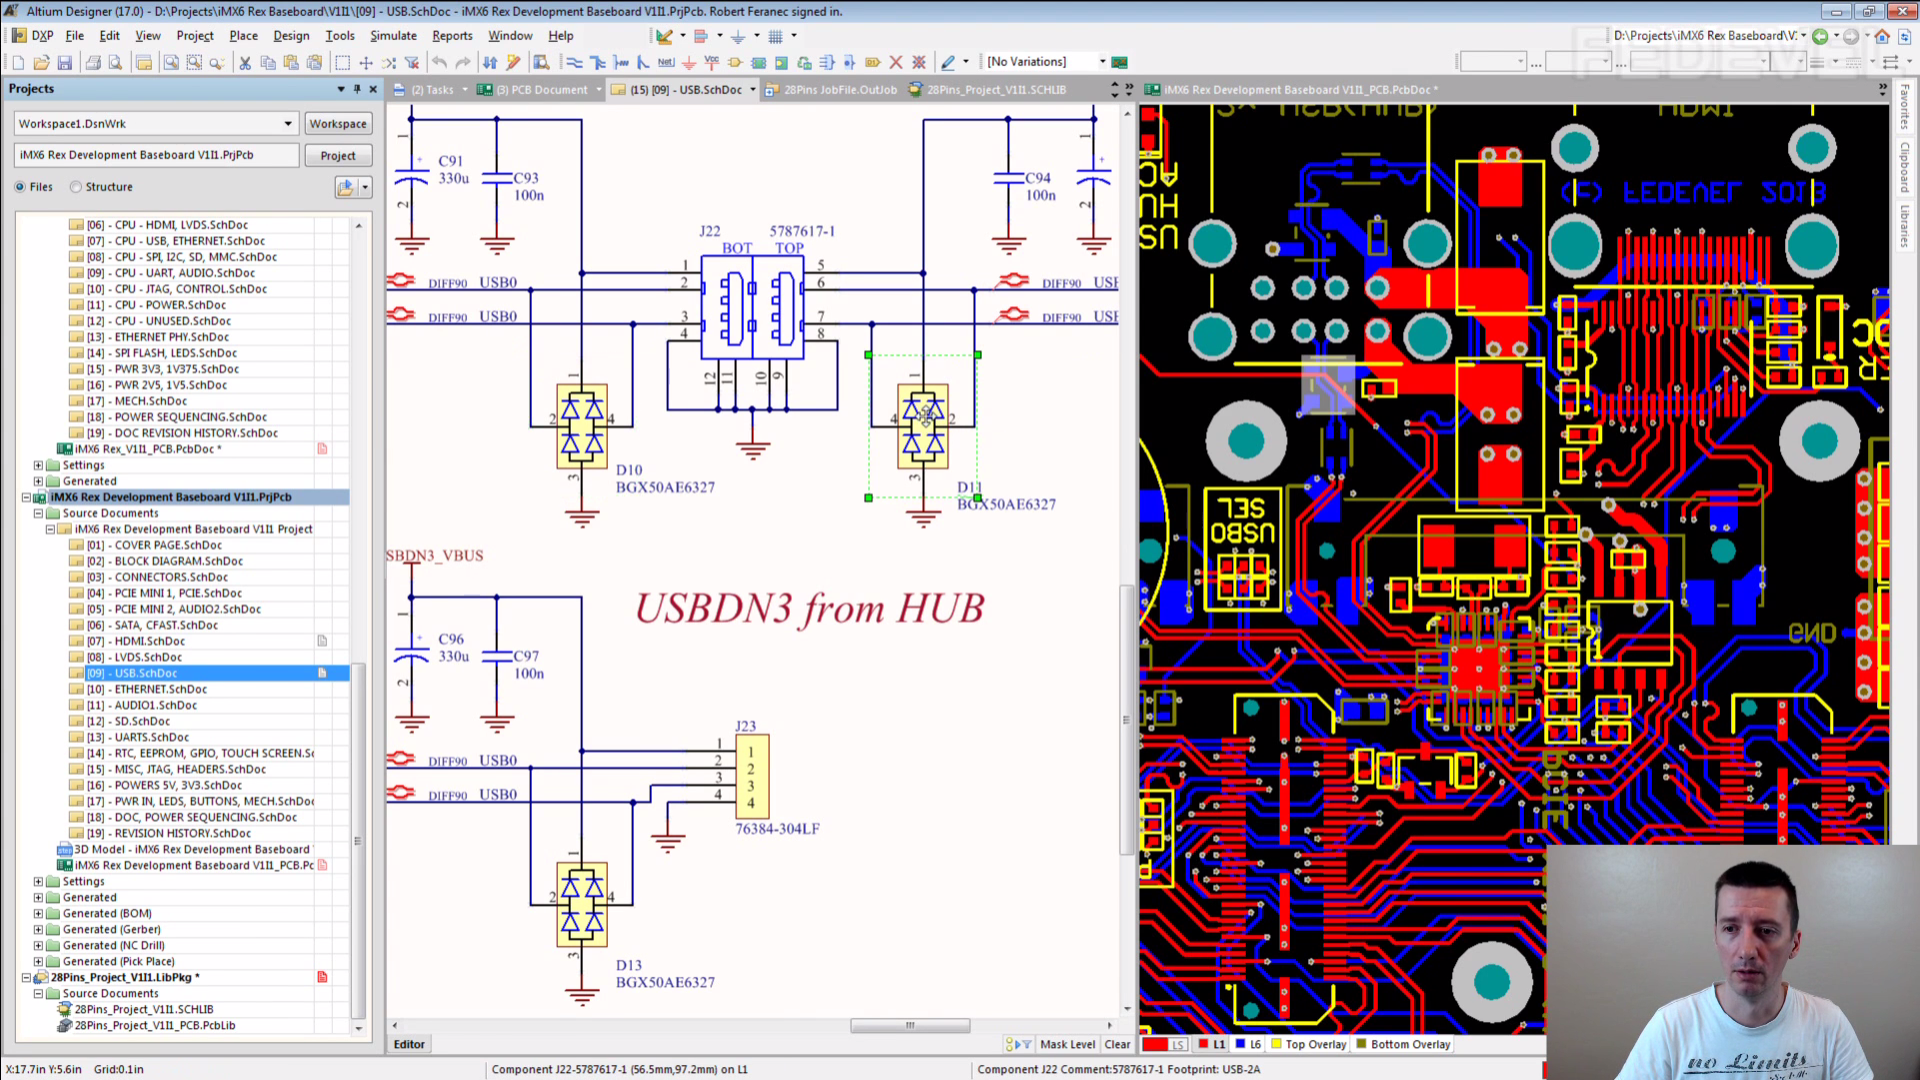This screenshot has height=1080, width=1920.
Task: Click the Cut scissors icon
Action: point(245,62)
